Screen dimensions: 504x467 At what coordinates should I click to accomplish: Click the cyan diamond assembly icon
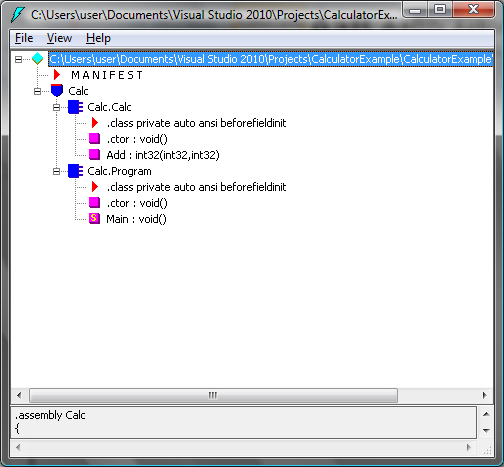(x=38, y=59)
